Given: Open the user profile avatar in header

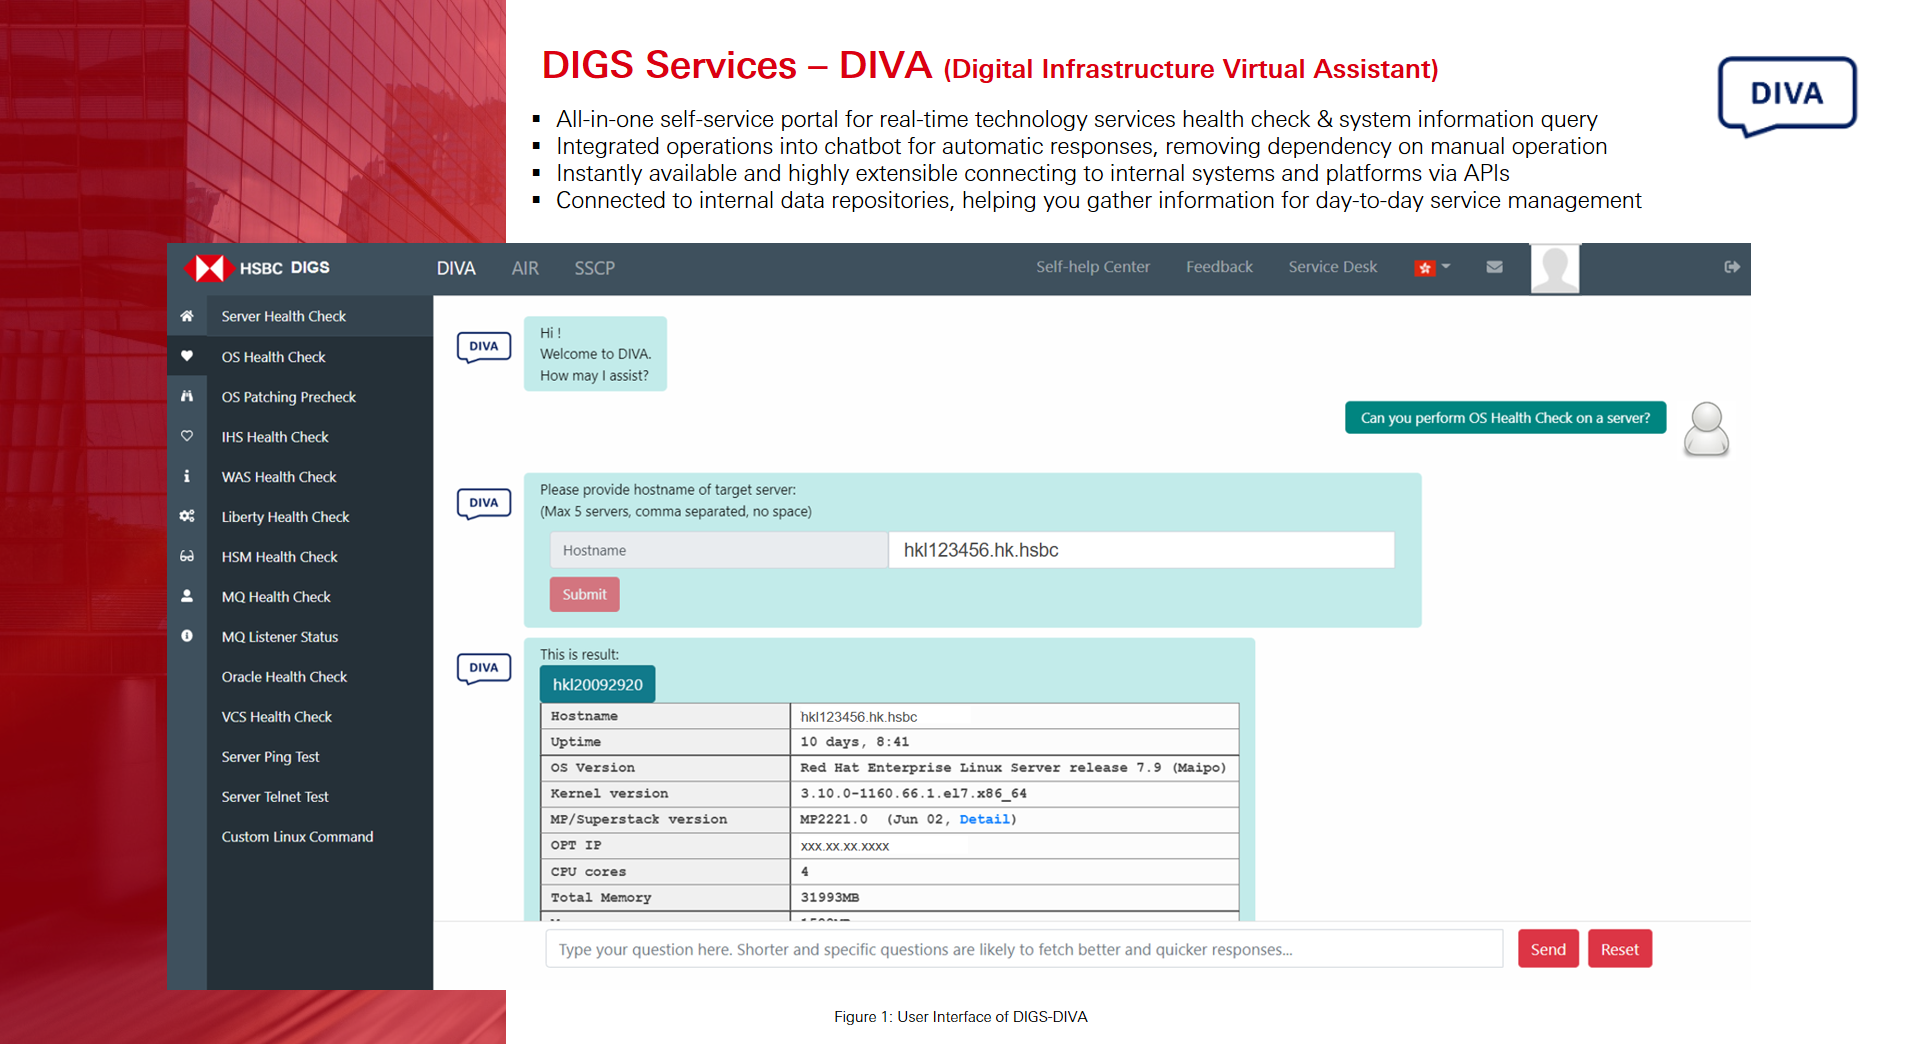Looking at the screenshot, I should coord(1554,268).
